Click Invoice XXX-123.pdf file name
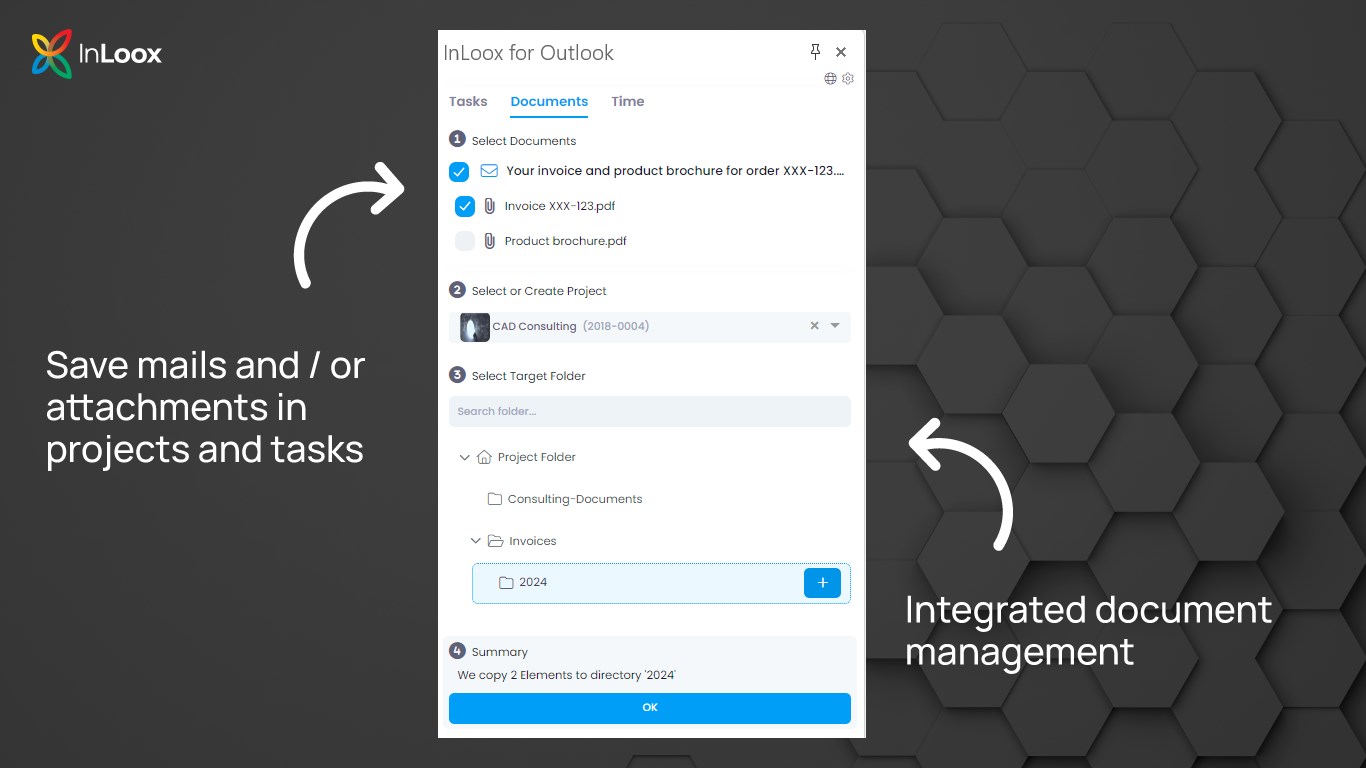The height and width of the screenshot is (768, 1366). pos(560,206)
